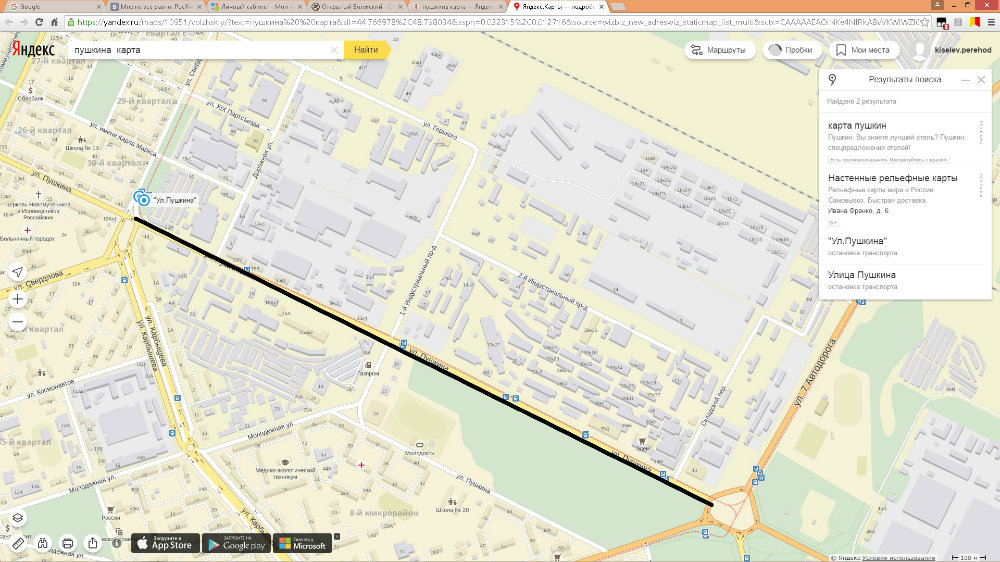
Task: Close the Результаты поиска panel
Action: pos(981,79)
